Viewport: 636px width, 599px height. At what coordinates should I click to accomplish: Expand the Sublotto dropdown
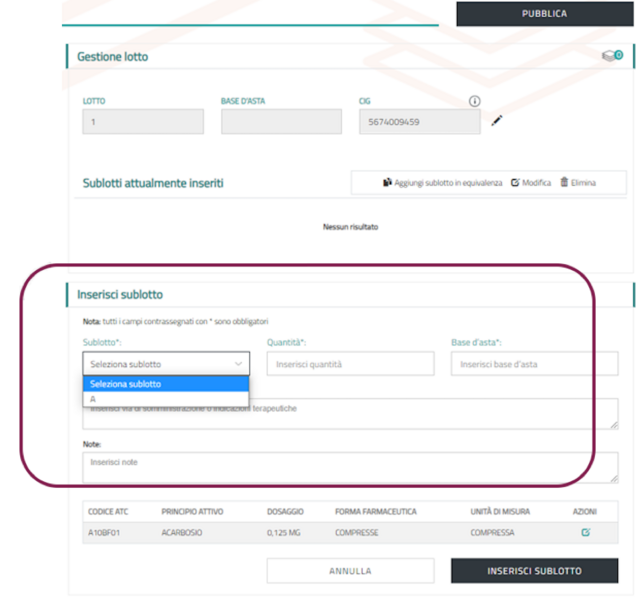tap(165, 364)
